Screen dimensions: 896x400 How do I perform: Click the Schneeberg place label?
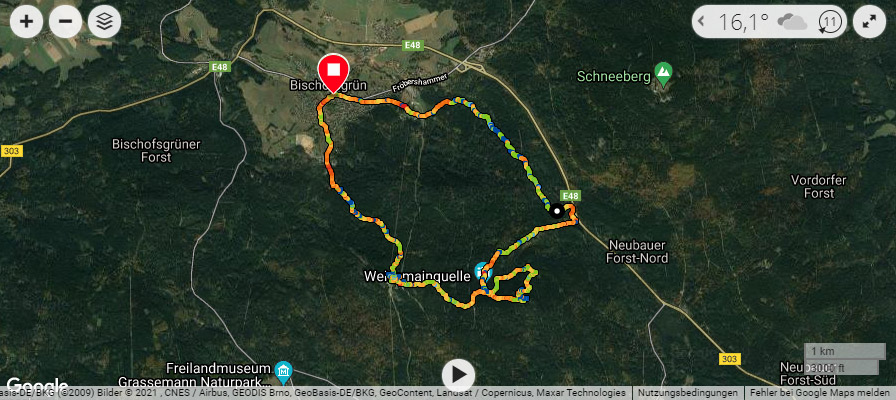point(614,77)
